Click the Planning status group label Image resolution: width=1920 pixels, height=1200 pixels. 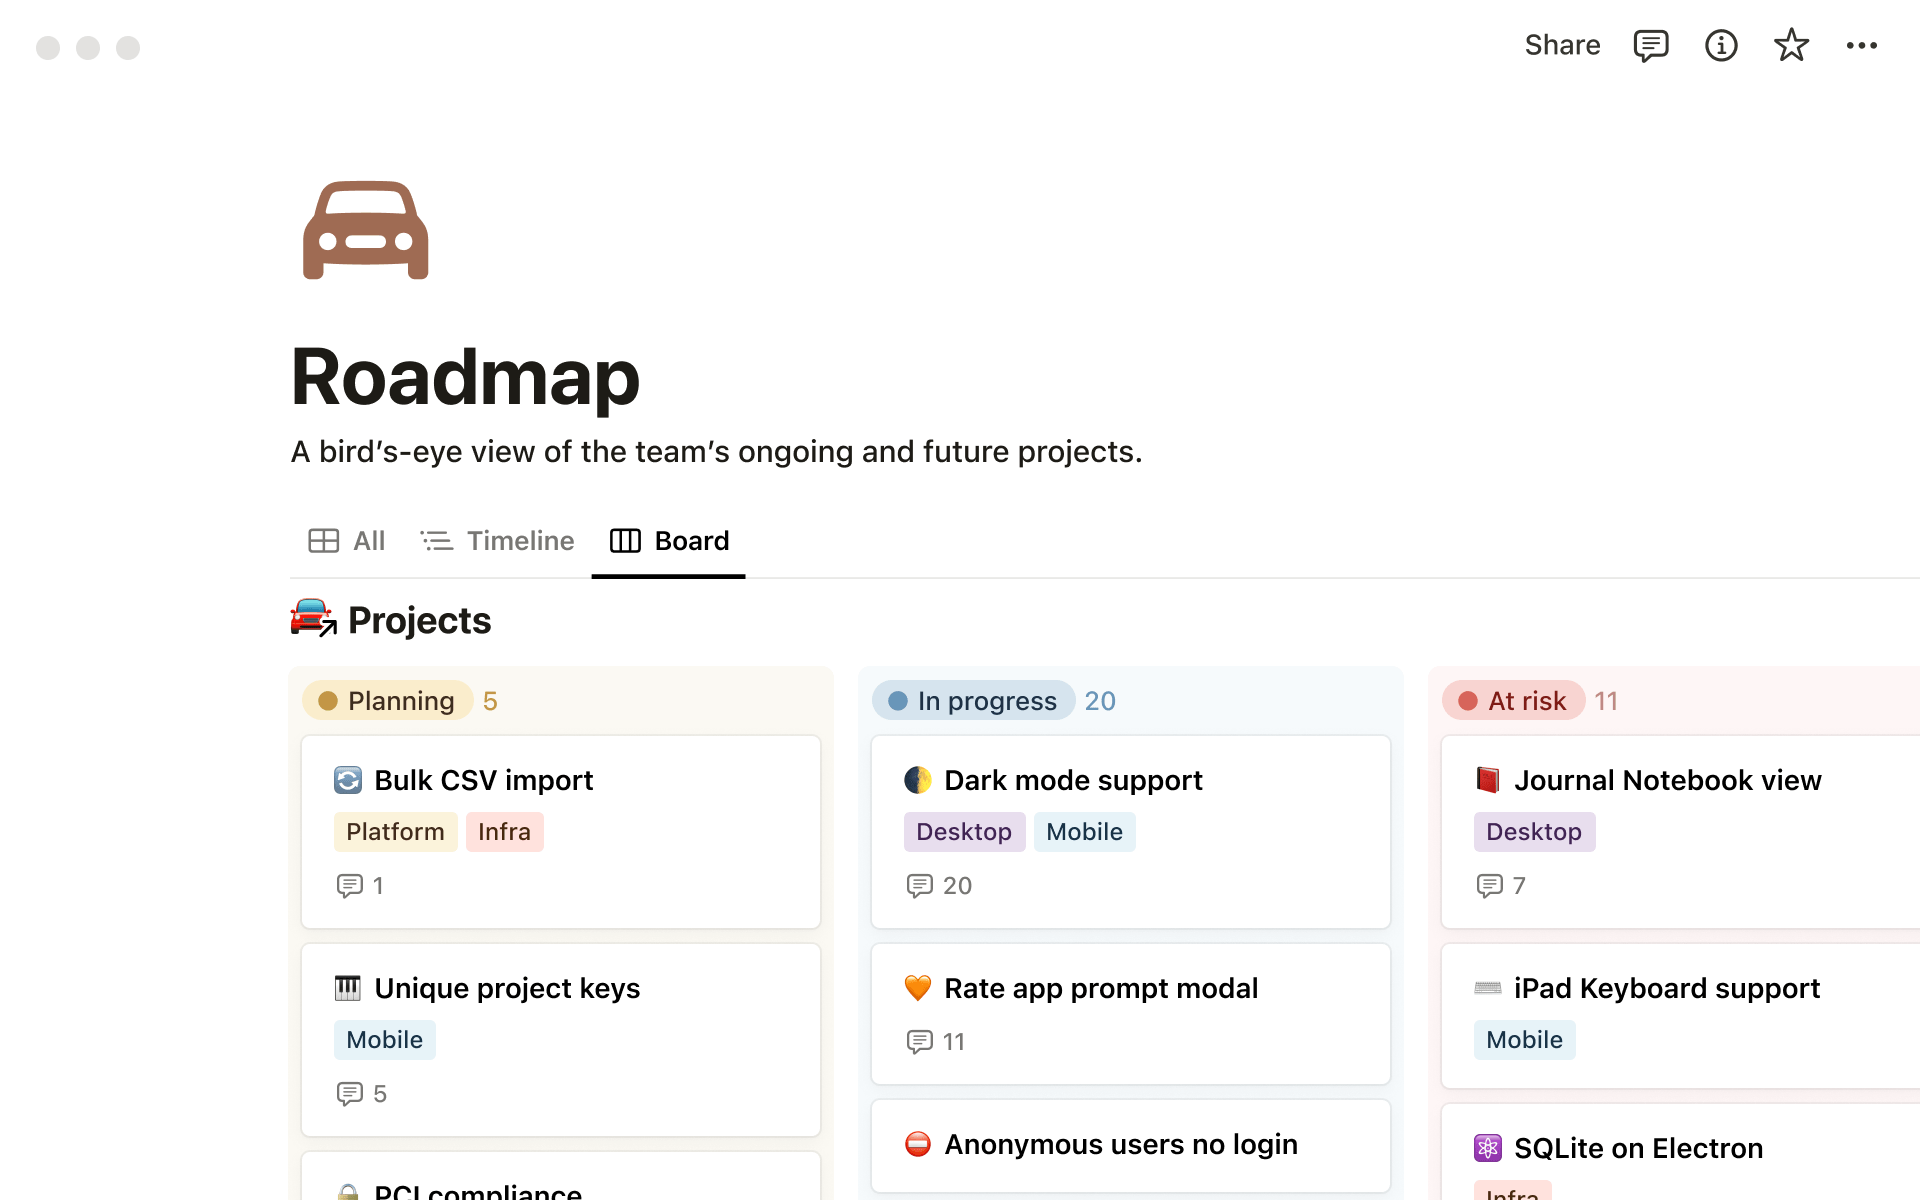pyautogui.click(x=387, y=701)
